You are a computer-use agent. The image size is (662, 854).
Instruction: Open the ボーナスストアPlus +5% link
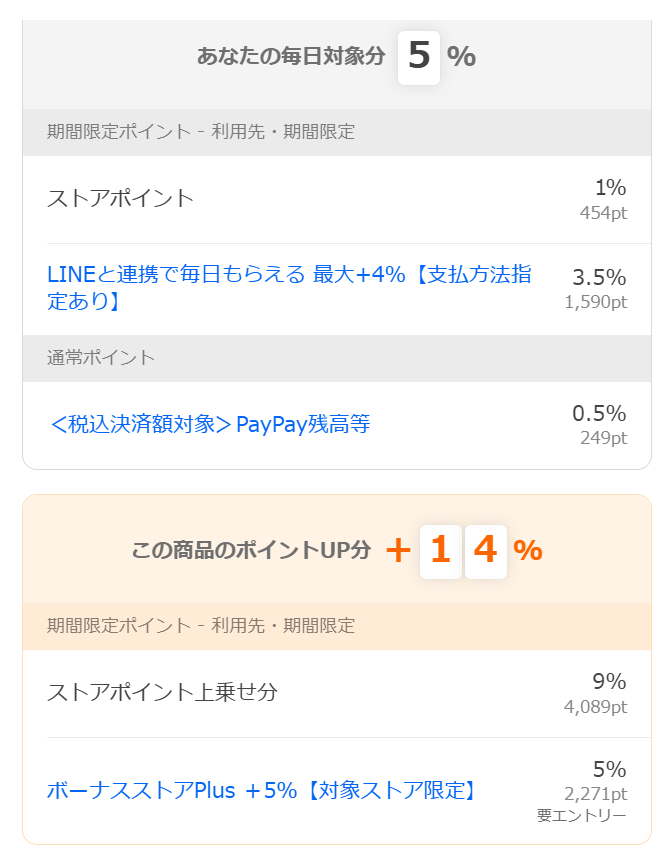(x=261, y=790)
